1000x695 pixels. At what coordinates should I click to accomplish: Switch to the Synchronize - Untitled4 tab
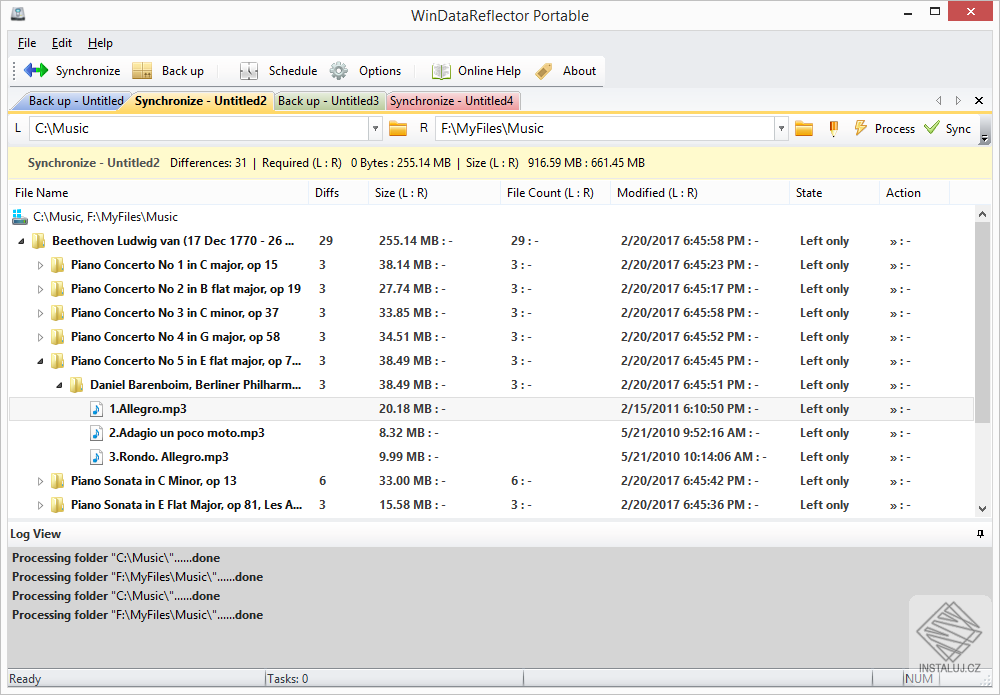(x=452, y=101)
